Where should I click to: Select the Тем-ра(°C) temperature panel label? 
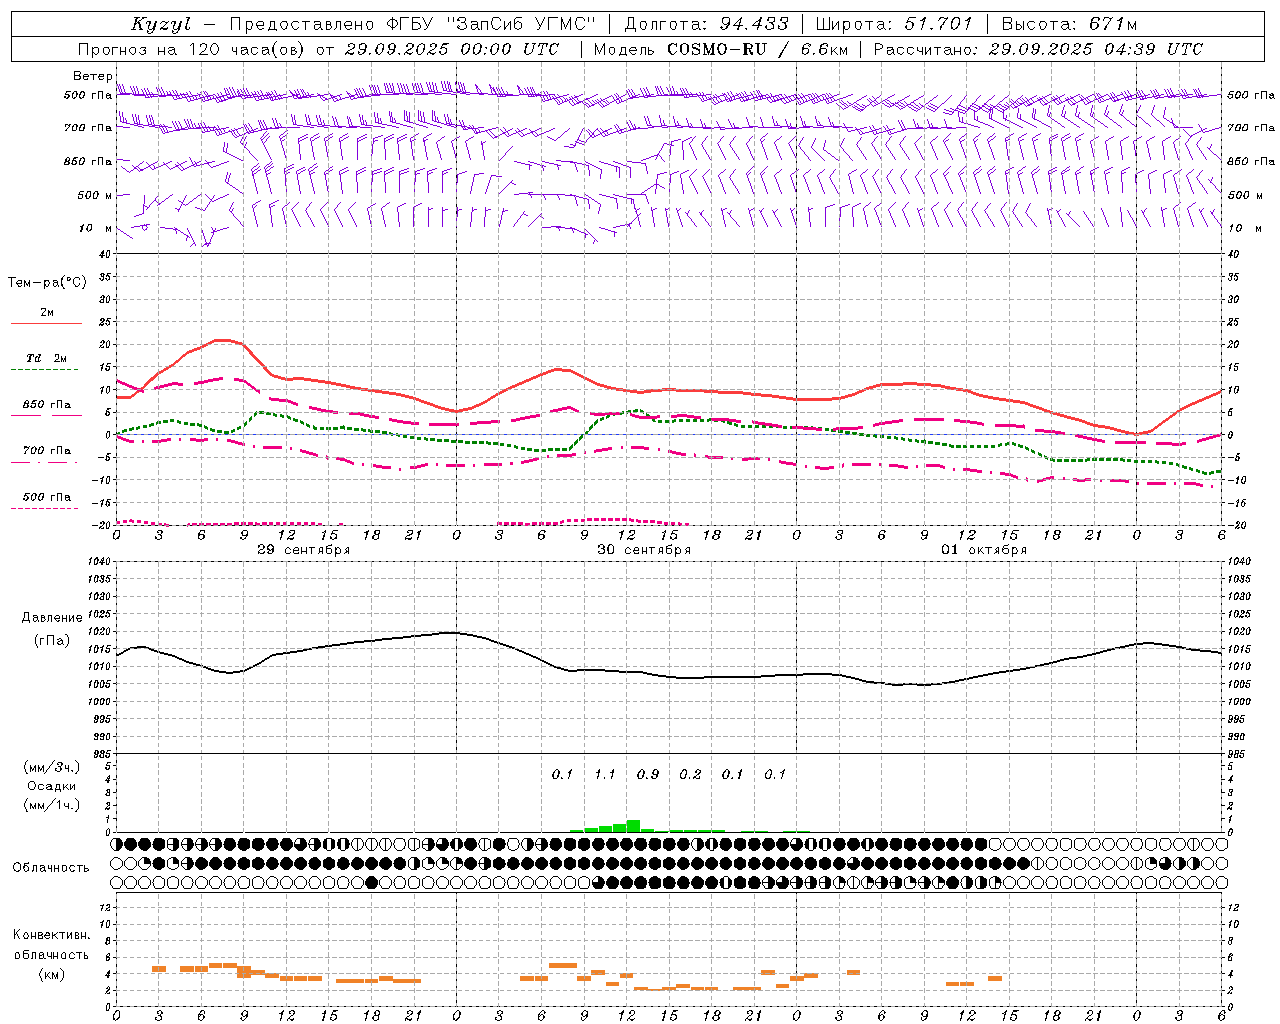[47, 283]
